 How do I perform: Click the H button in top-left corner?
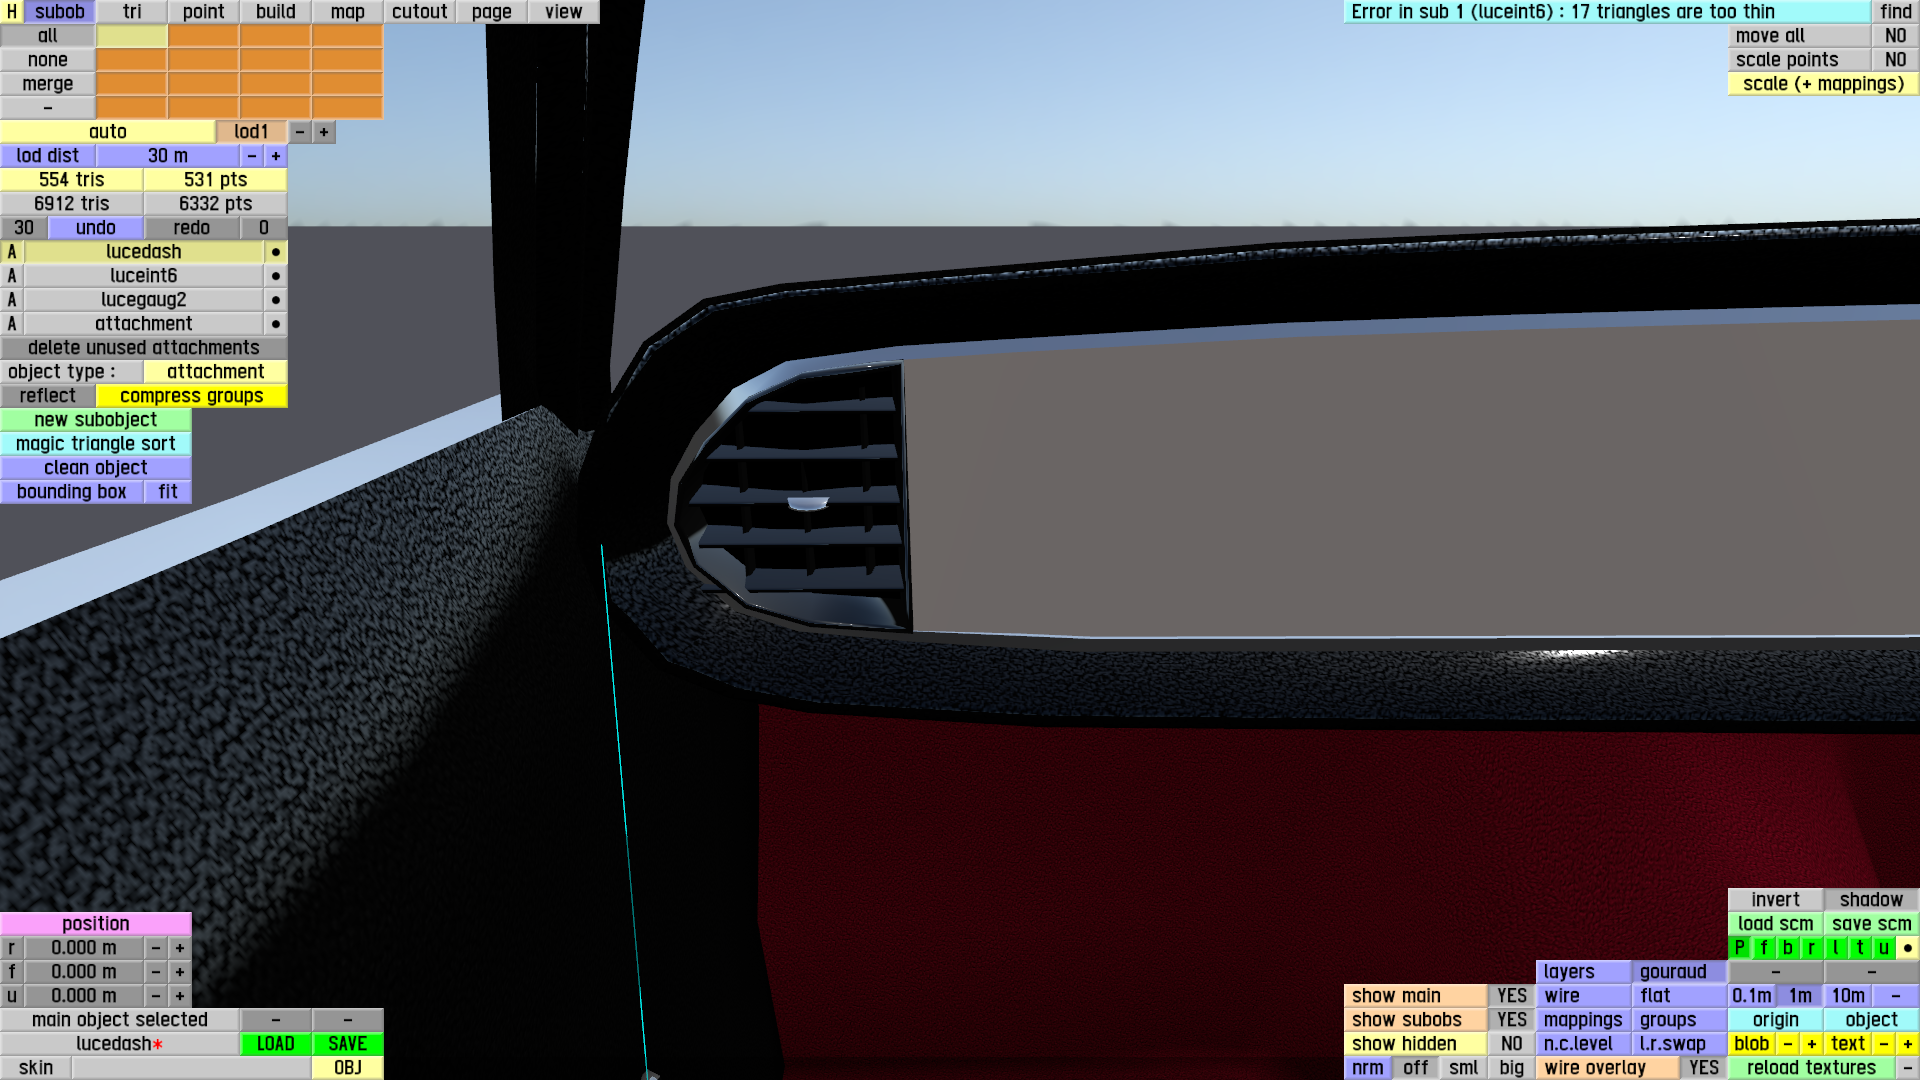pos(11,12)
